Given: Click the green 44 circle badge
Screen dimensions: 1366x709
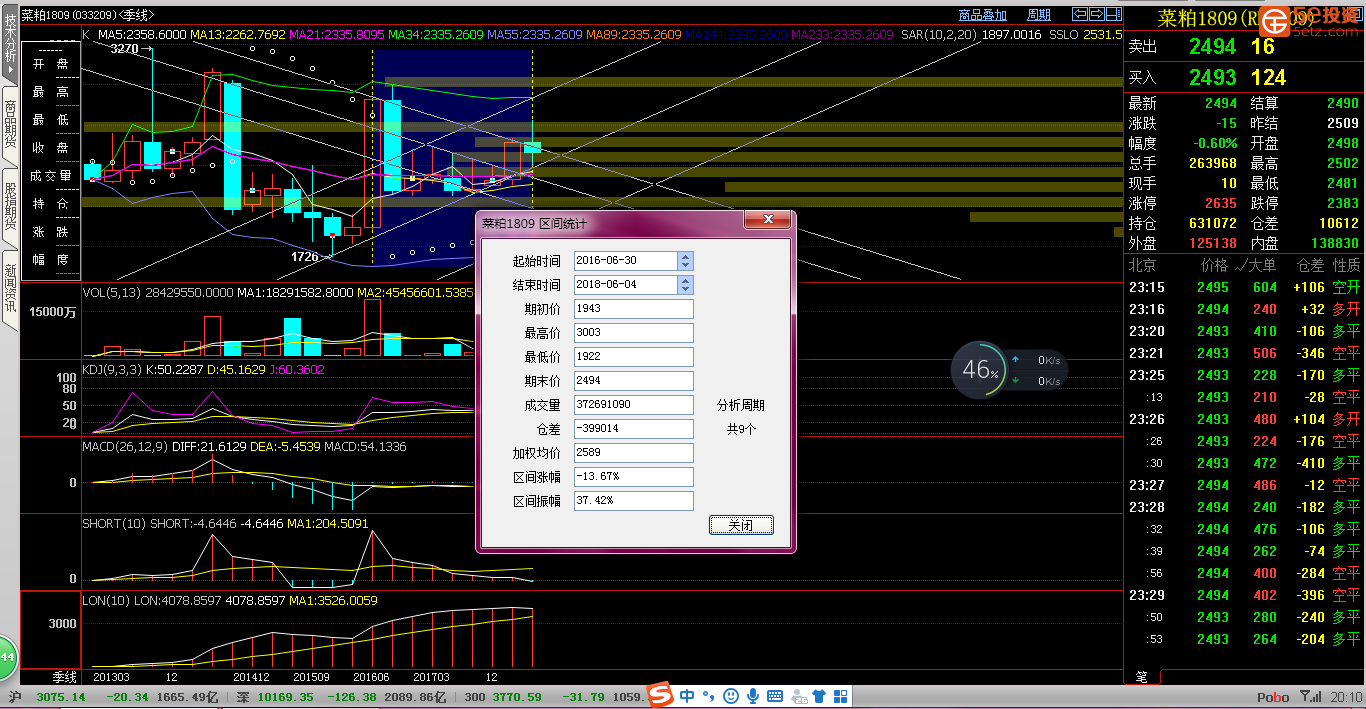Looking at the screenshot, I should [7, 657].
